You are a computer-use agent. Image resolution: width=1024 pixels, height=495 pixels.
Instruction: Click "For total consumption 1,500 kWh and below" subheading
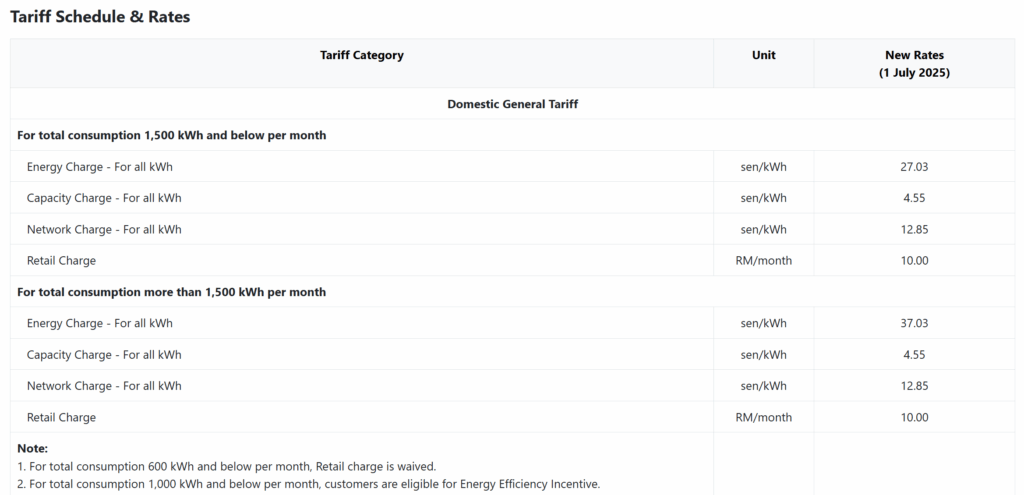click(171, 135)
